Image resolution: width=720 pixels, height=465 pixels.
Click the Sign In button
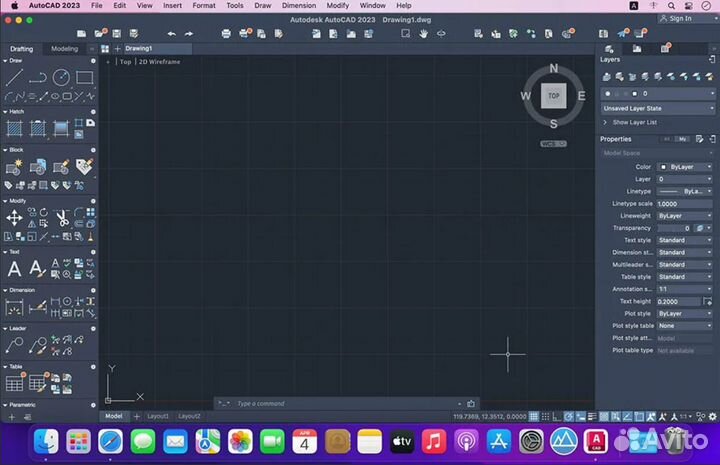coord(676,18)
